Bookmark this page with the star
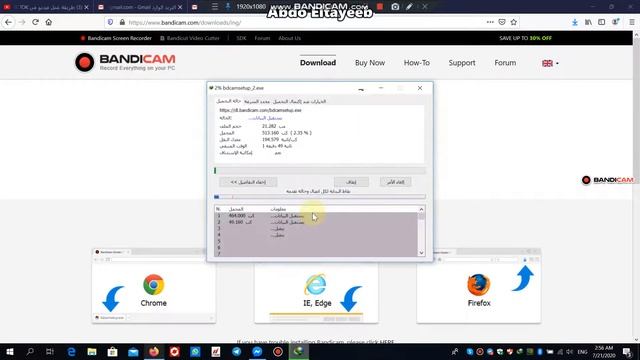 pyautogui.click(x=514, y=22)
